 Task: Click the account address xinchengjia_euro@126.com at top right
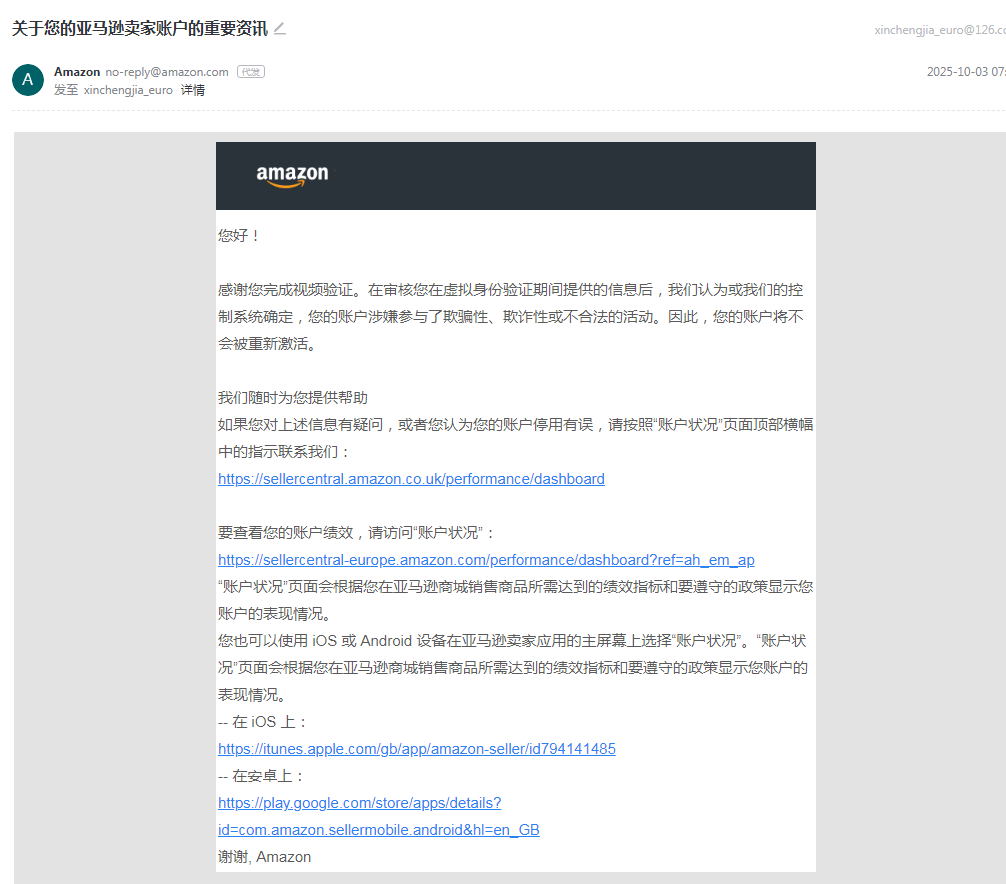(939, 30)
